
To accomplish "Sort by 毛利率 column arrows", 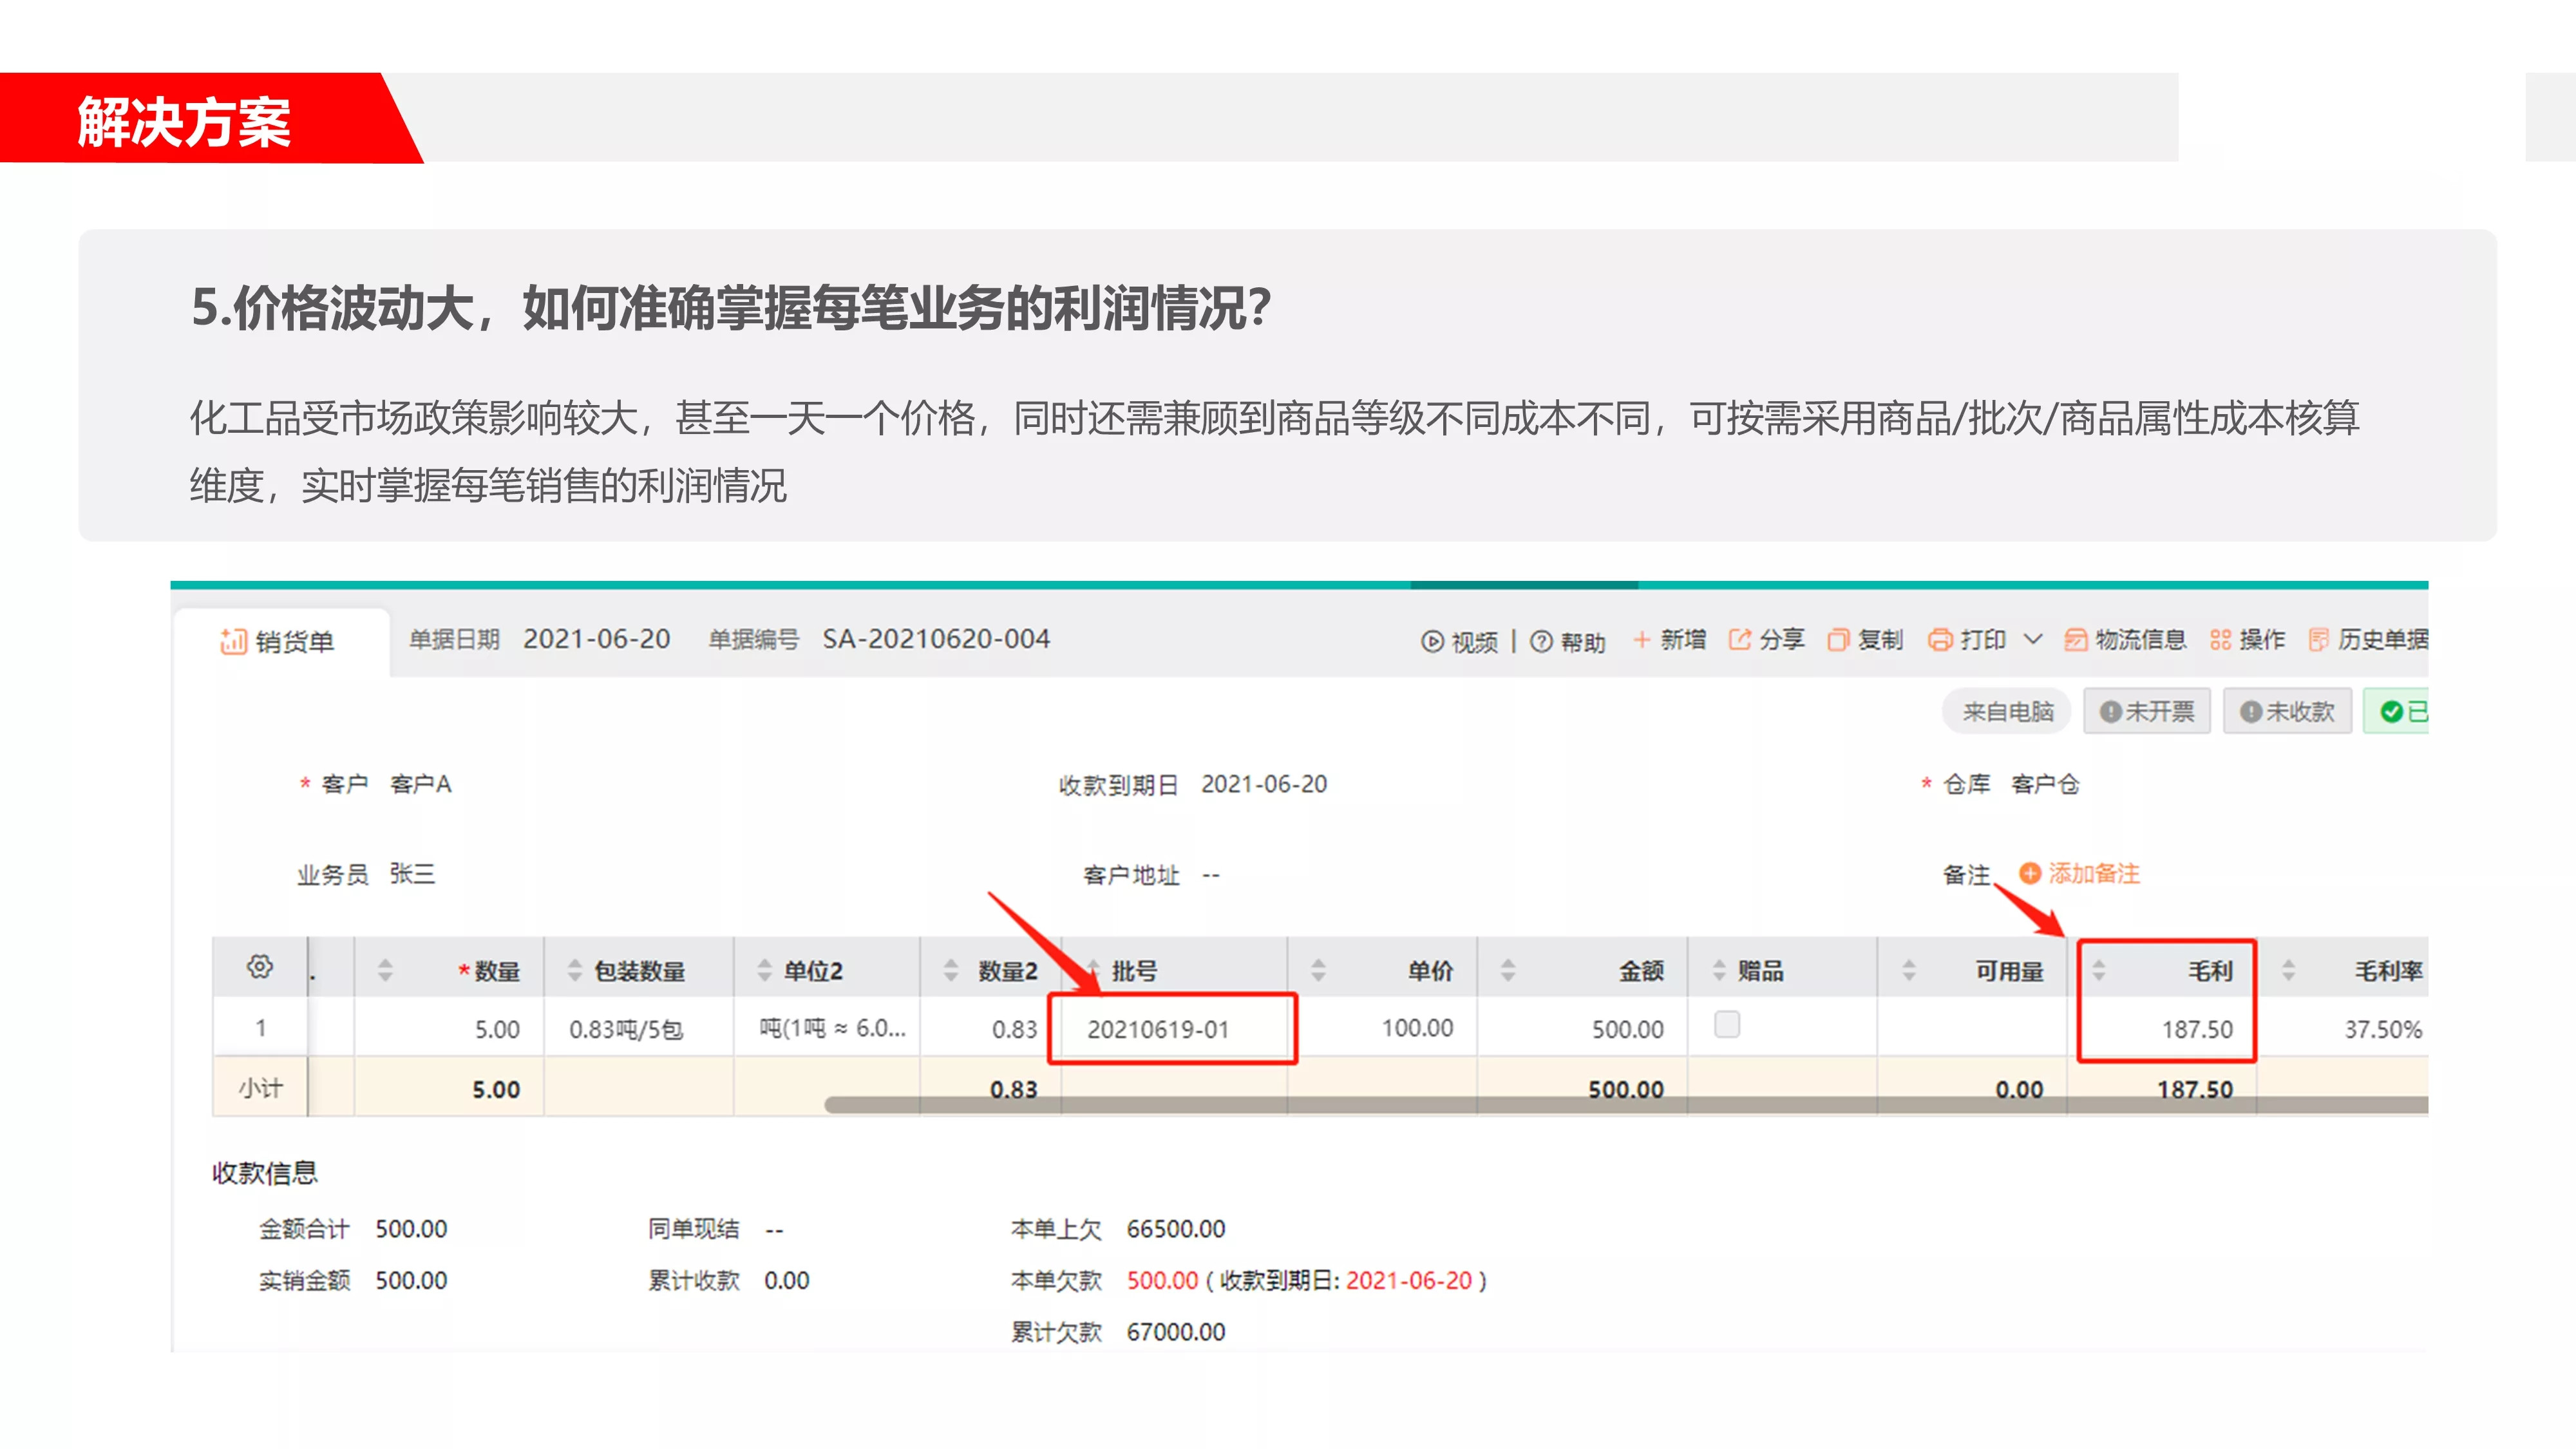I will [x=2288, y=970].
